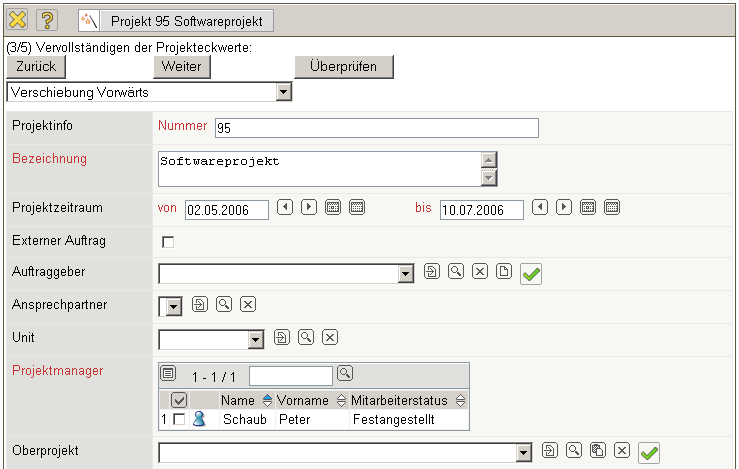739x469 pixels.
Task: Open the Verschiebung Vorwärts dropdown
Action: click(283, 92)
